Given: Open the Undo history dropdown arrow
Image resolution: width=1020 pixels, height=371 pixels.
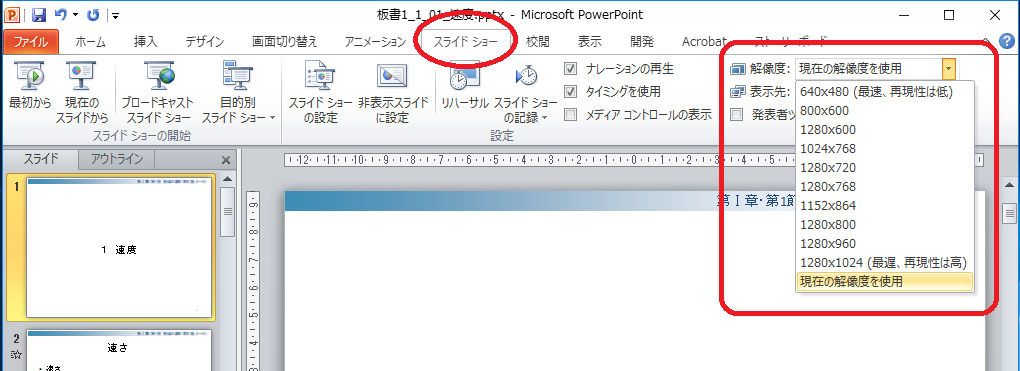Looking at the screenshot, I should (x=76, y=14).
